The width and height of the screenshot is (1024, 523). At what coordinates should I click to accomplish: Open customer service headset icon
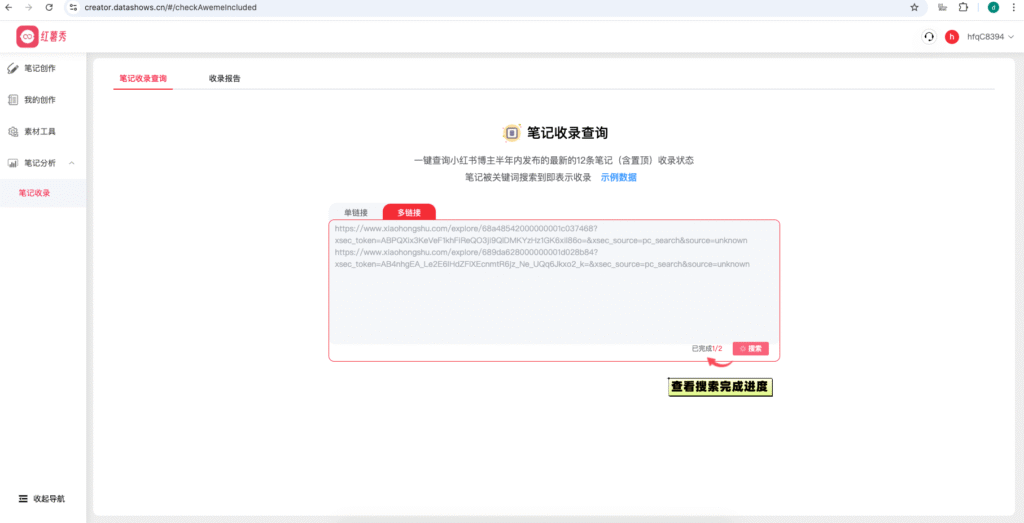click(x=929, y=37)
